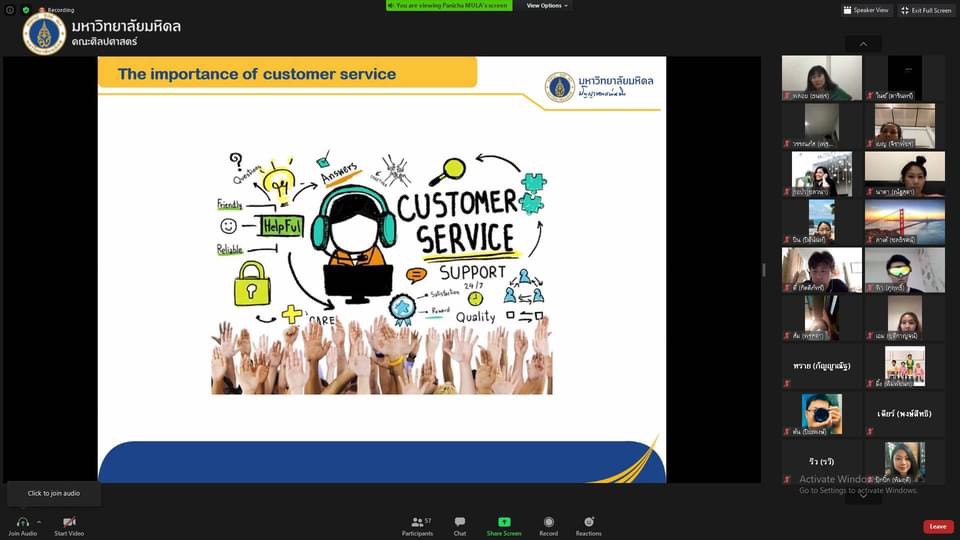Click the green Share Screen icon

tap(504, 521)
